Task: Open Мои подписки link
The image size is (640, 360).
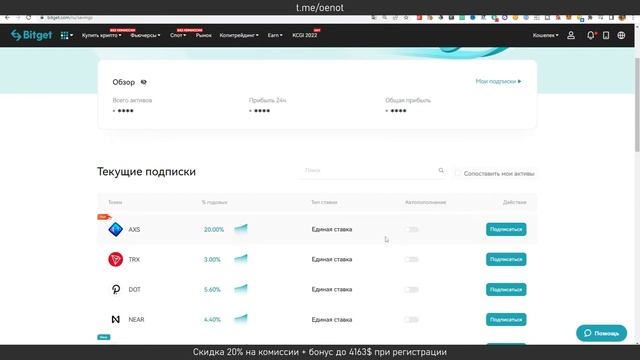Action: point(498,82)
